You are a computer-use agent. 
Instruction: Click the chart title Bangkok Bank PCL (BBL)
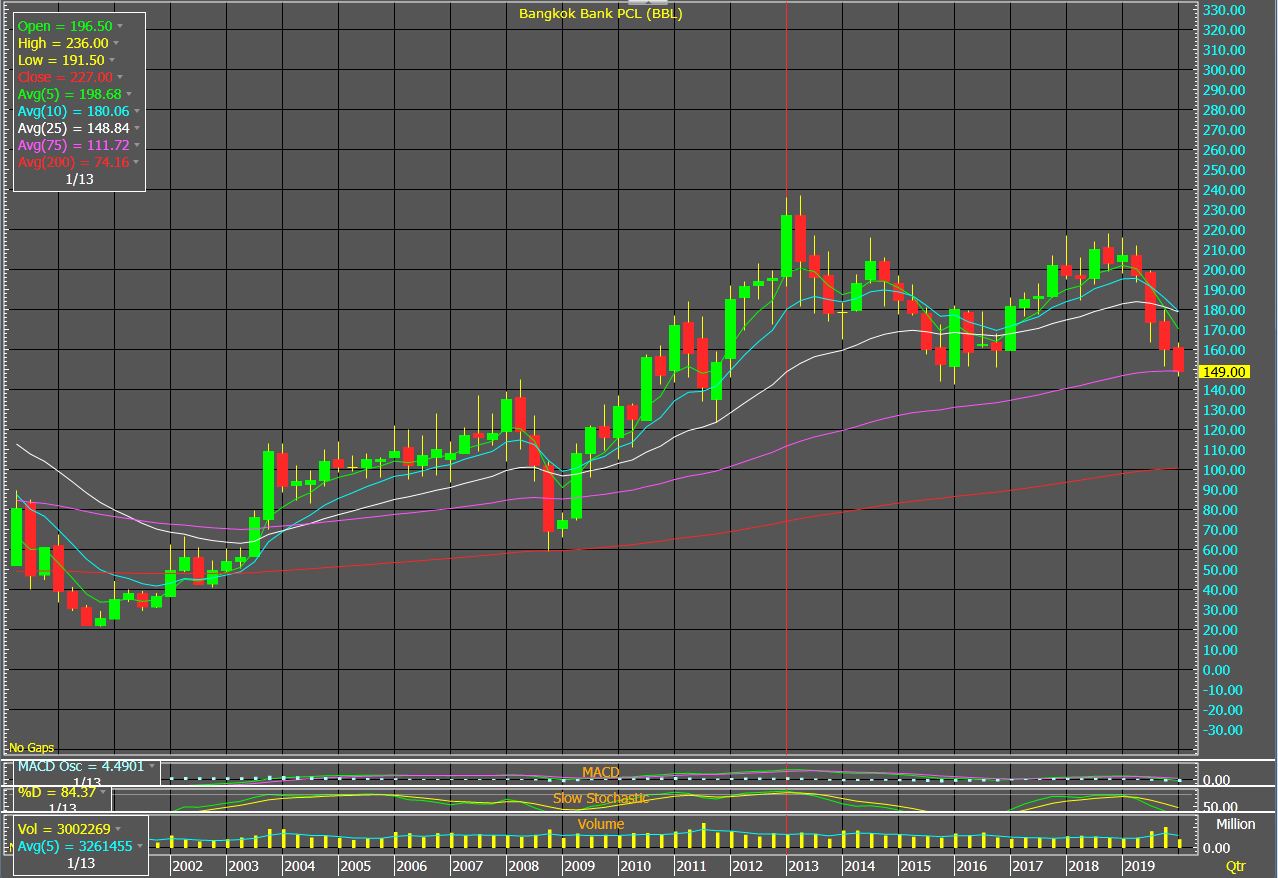point(600,14)
